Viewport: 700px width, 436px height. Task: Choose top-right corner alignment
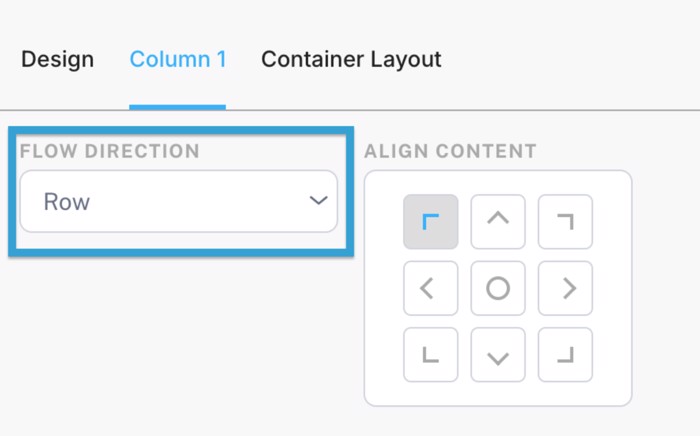[565, 222]
